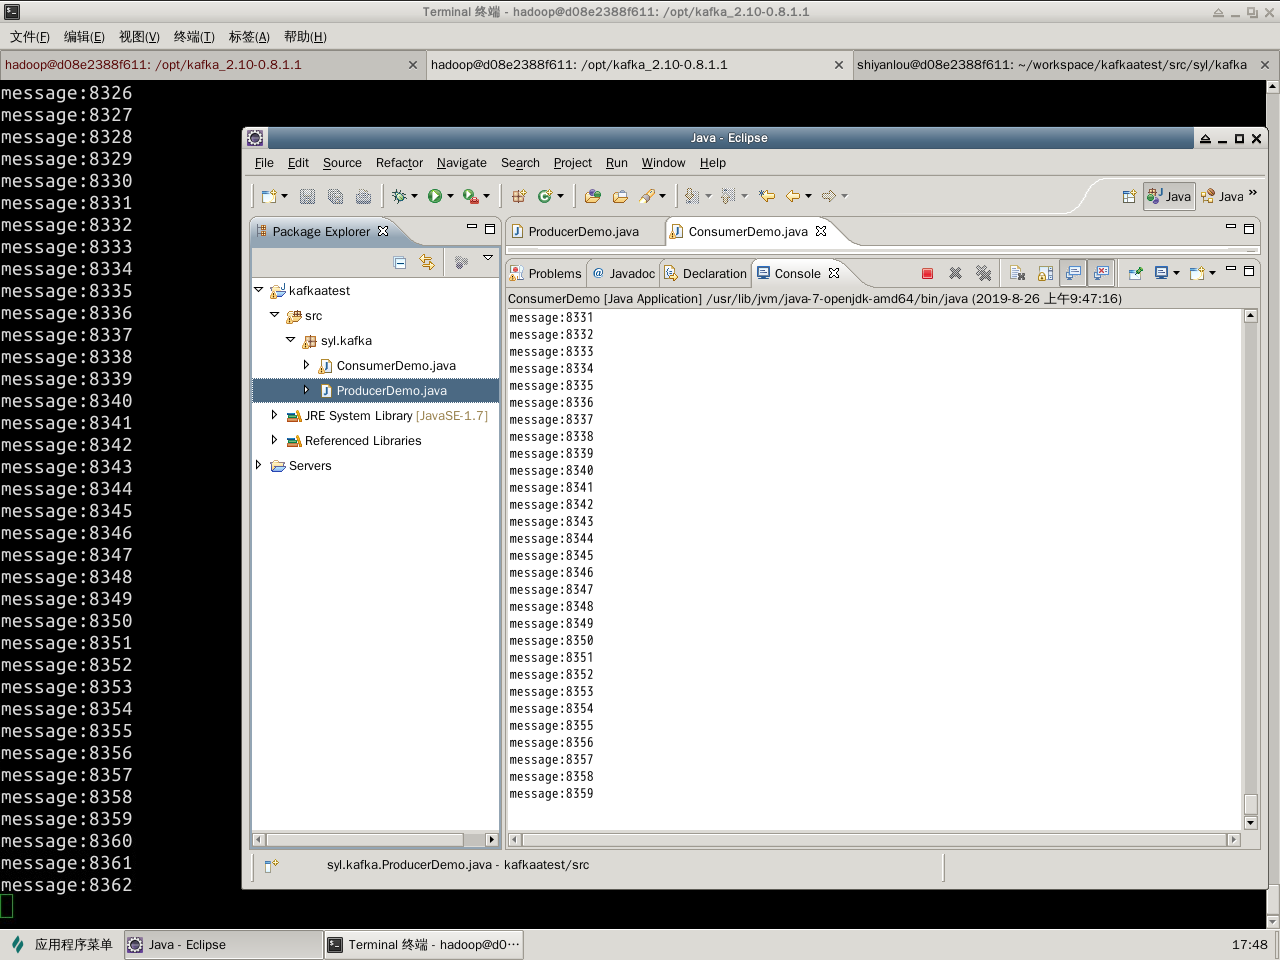Switch to the Javadoc tab
The image size is (1280, 960).
pyautogui.click(x=623, y=273)
